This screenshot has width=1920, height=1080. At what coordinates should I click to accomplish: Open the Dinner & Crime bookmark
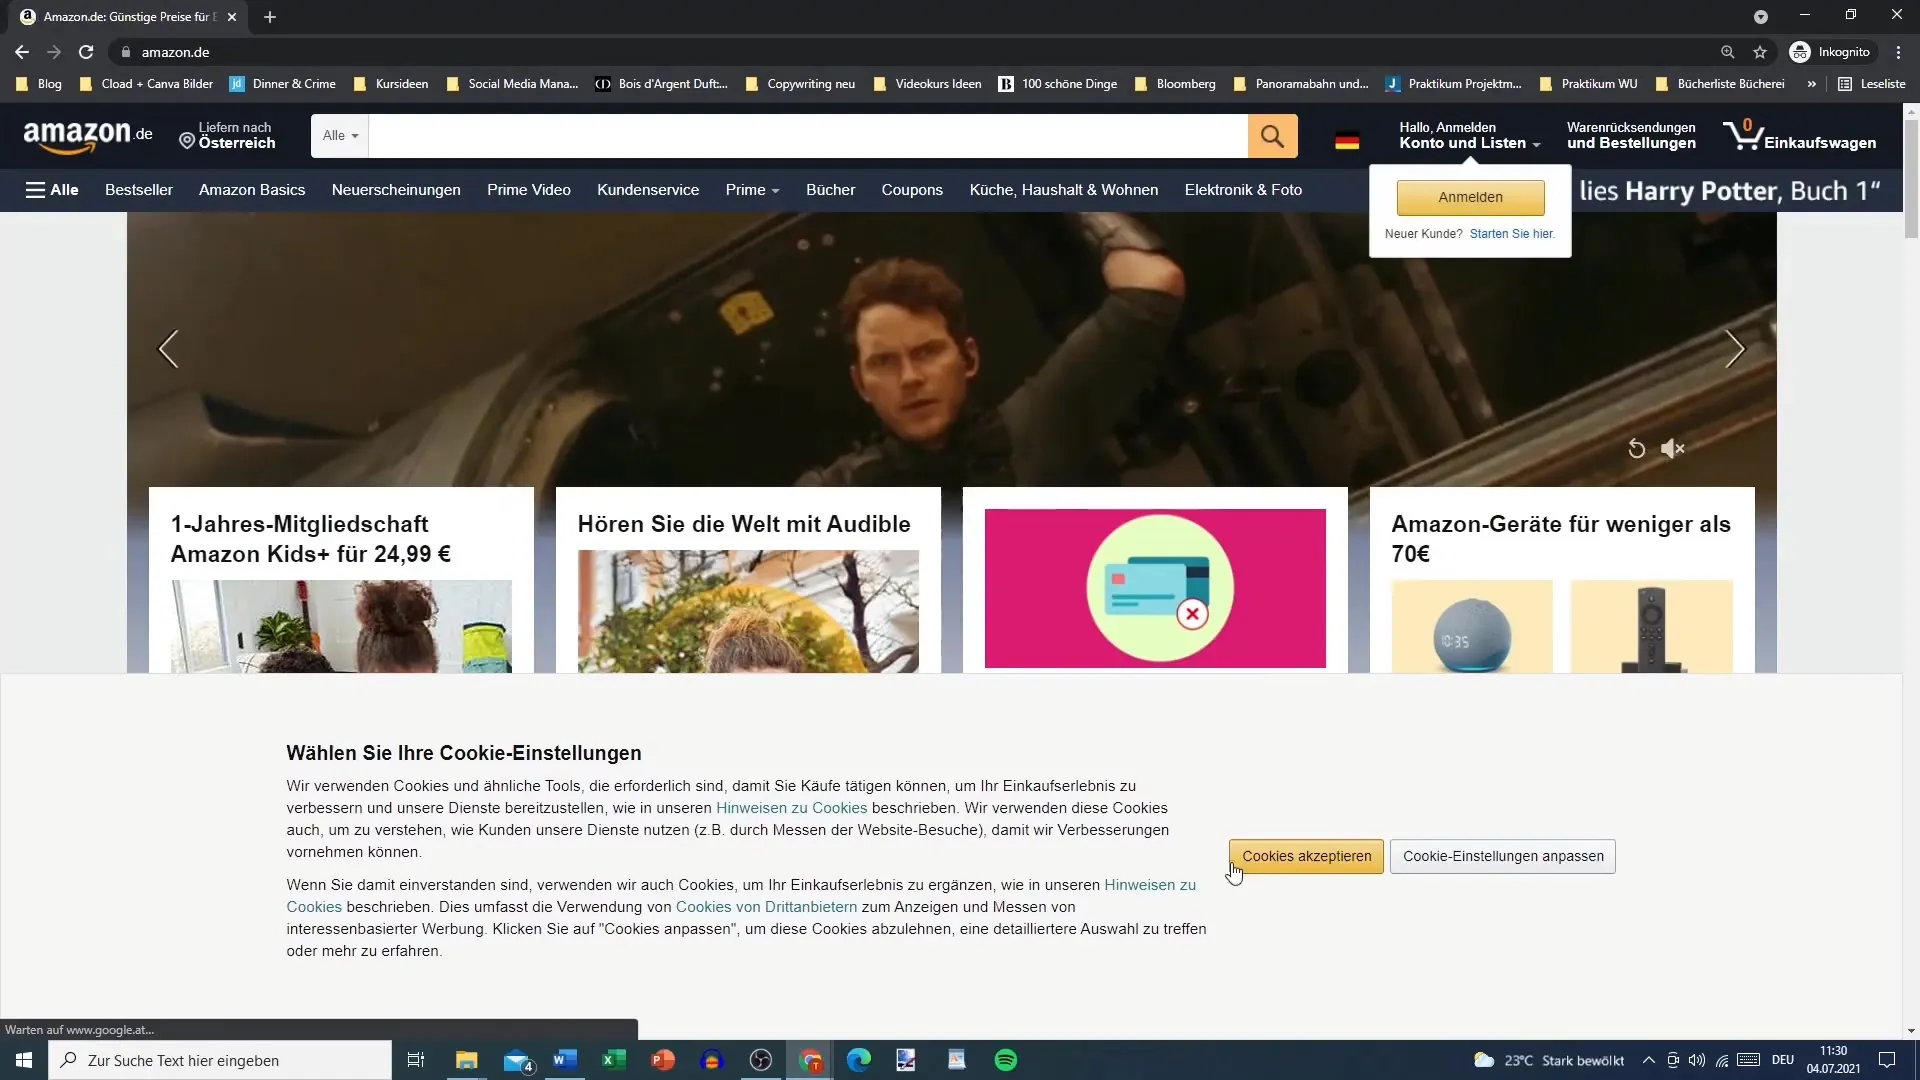coord(283,84)
